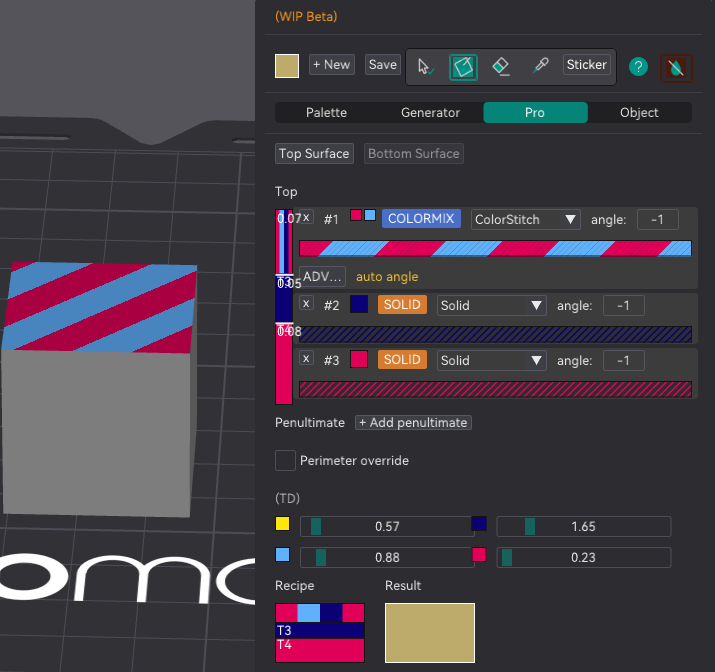Toggle the SOLID mode on layer #3
This screenshot has height=672, width=715.
click(x=402, y=360)
